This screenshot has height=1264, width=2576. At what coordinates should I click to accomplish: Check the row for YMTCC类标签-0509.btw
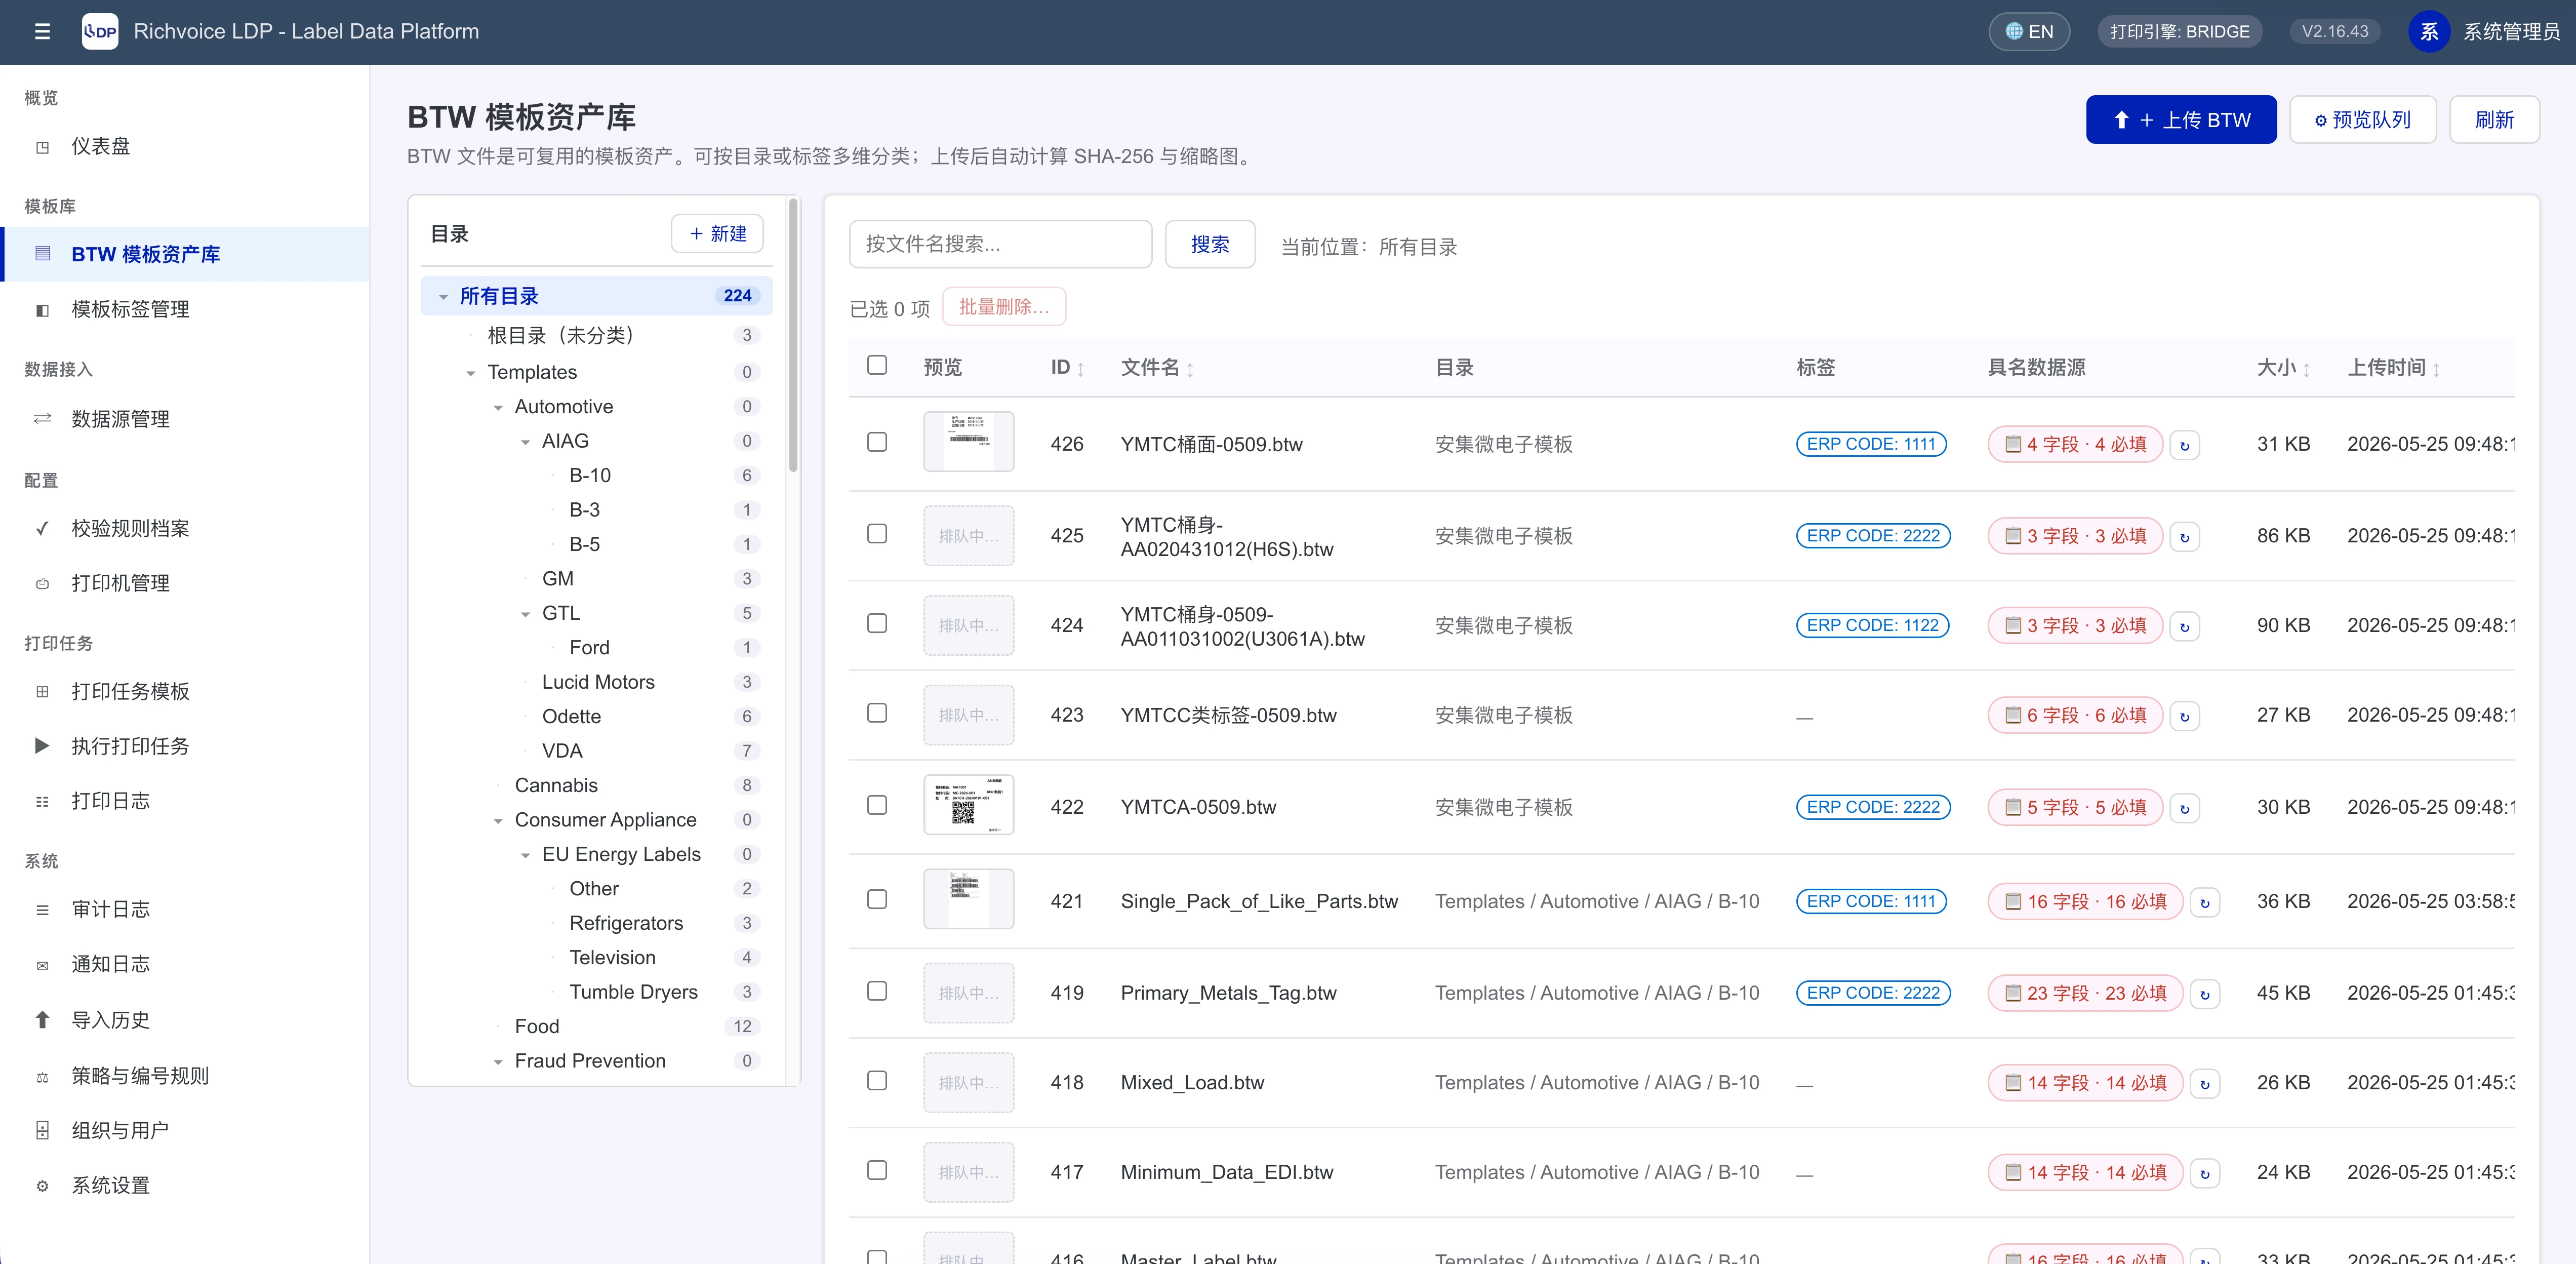pos(877,713)
